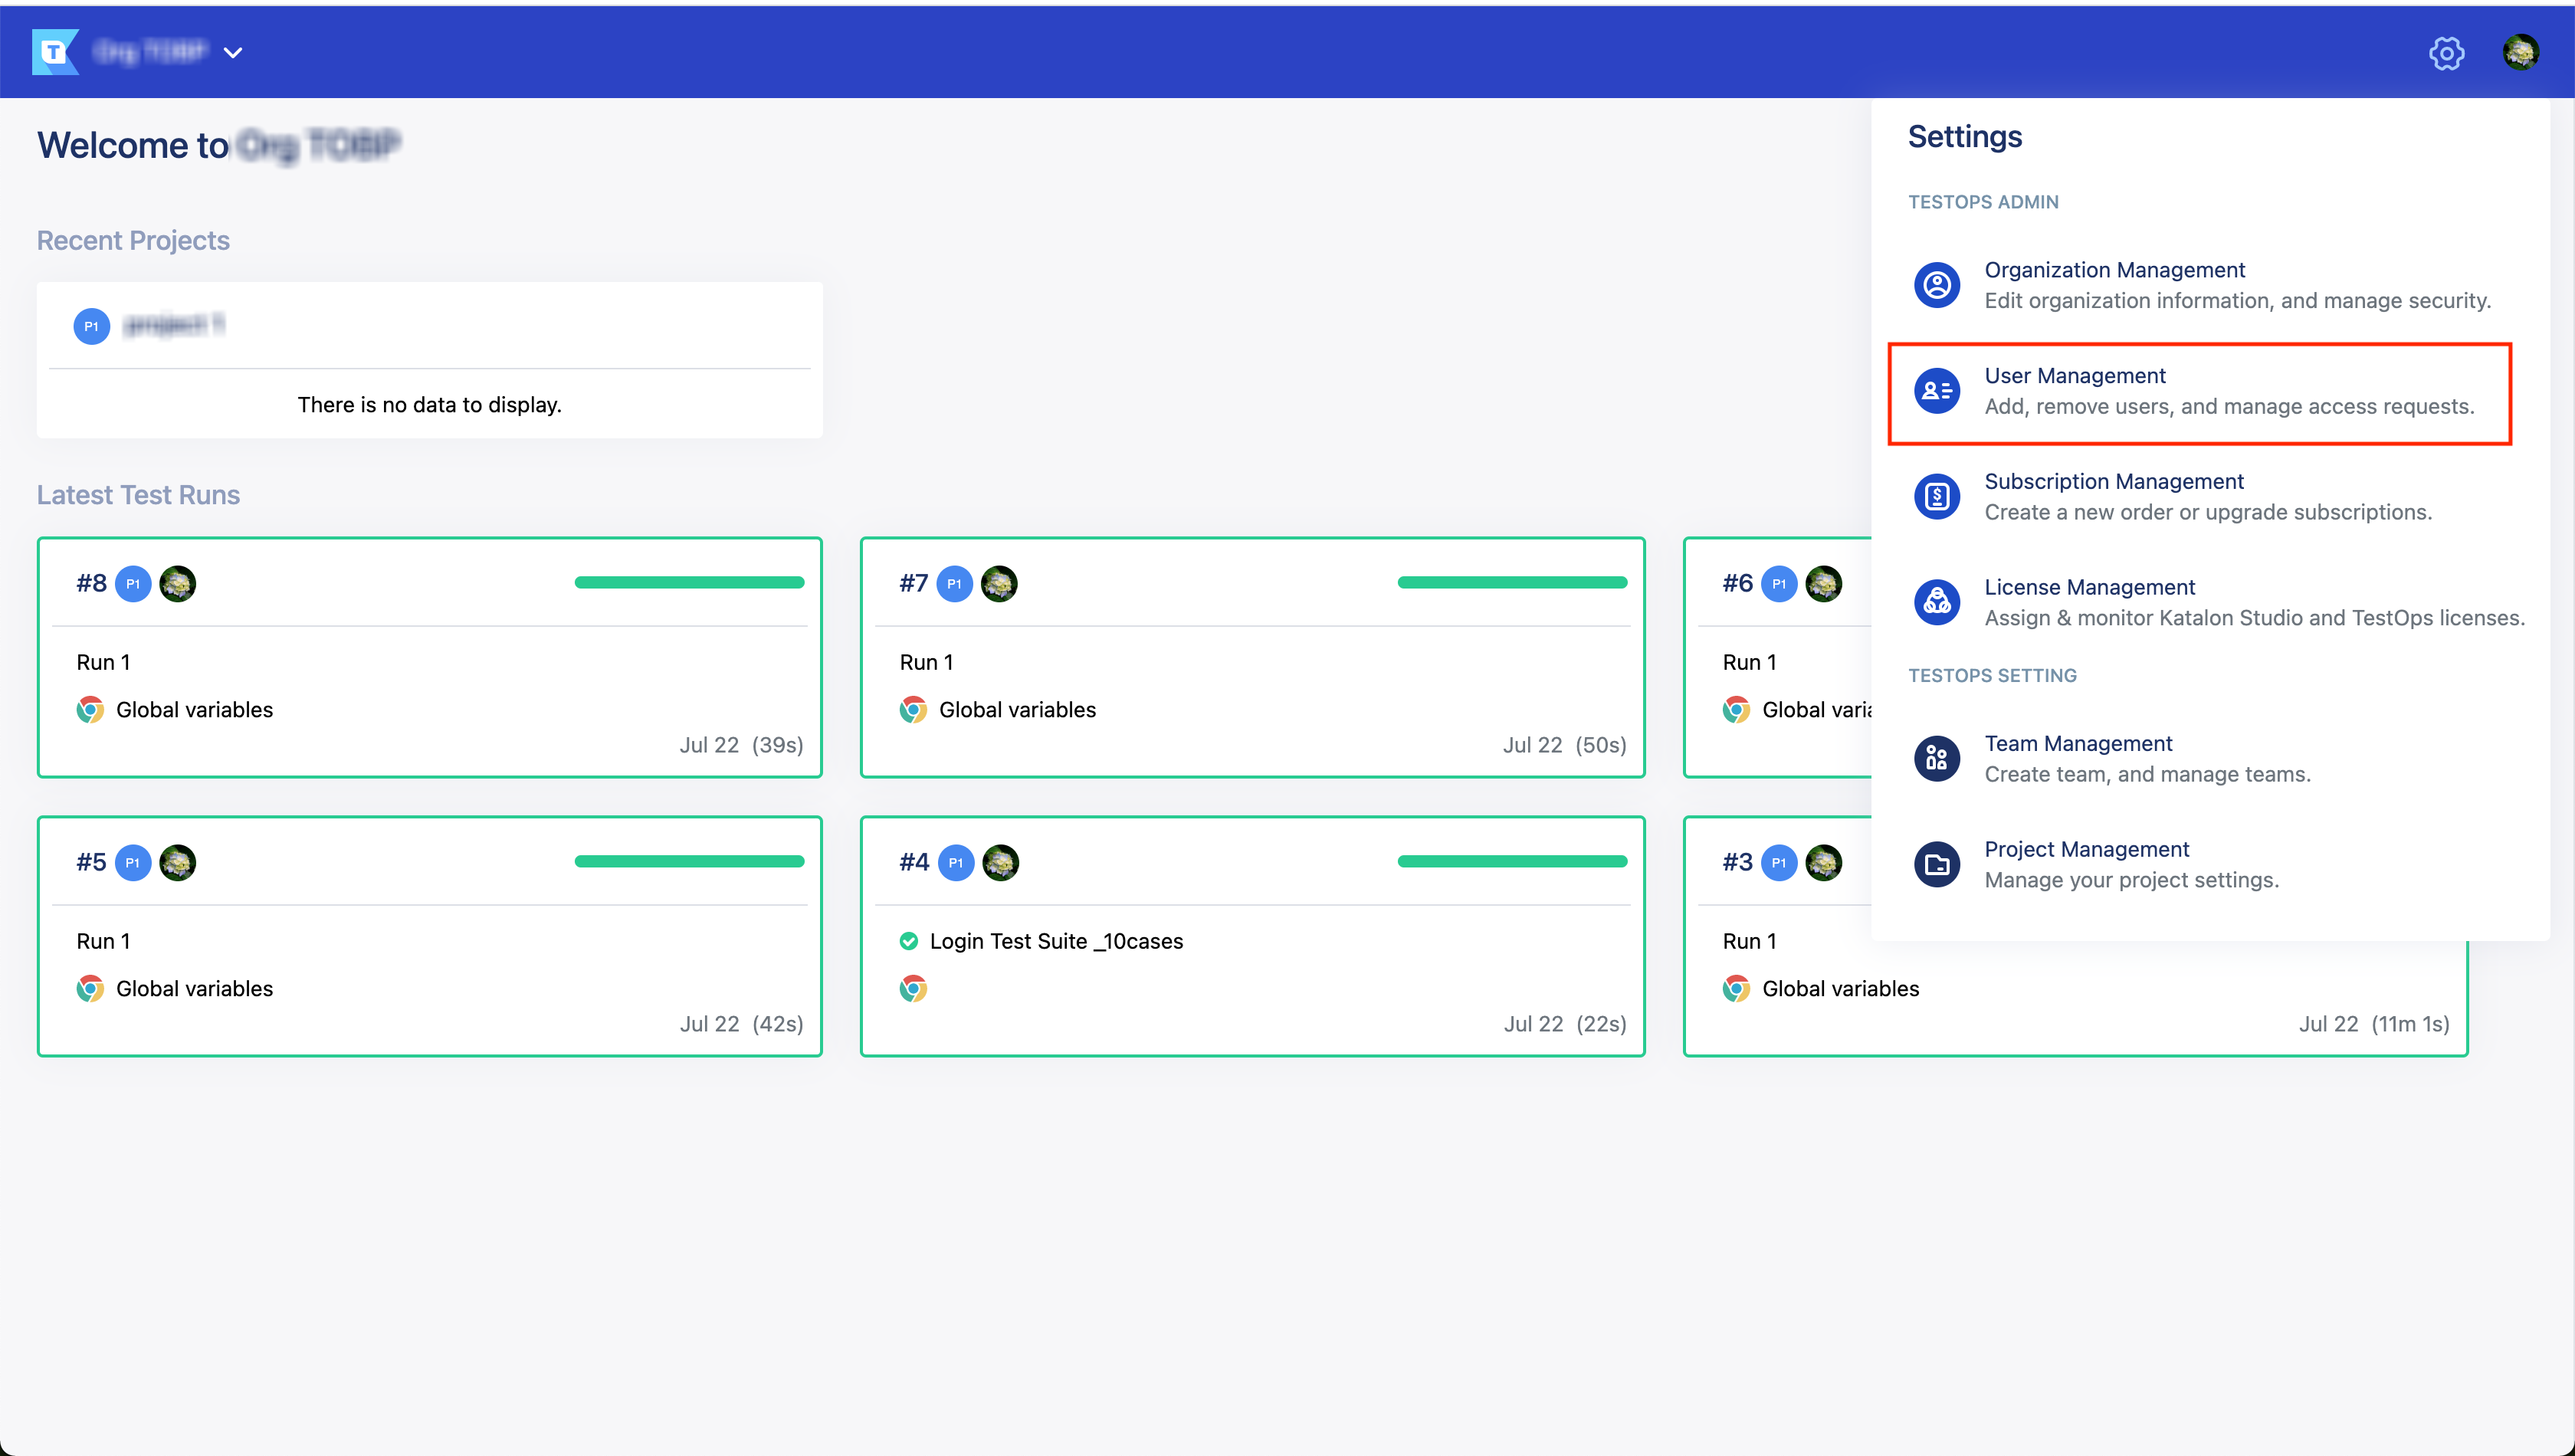This screenshot has width=2575, height=1456.
Task: Open test run #3
Action: tap(1737, 862)
